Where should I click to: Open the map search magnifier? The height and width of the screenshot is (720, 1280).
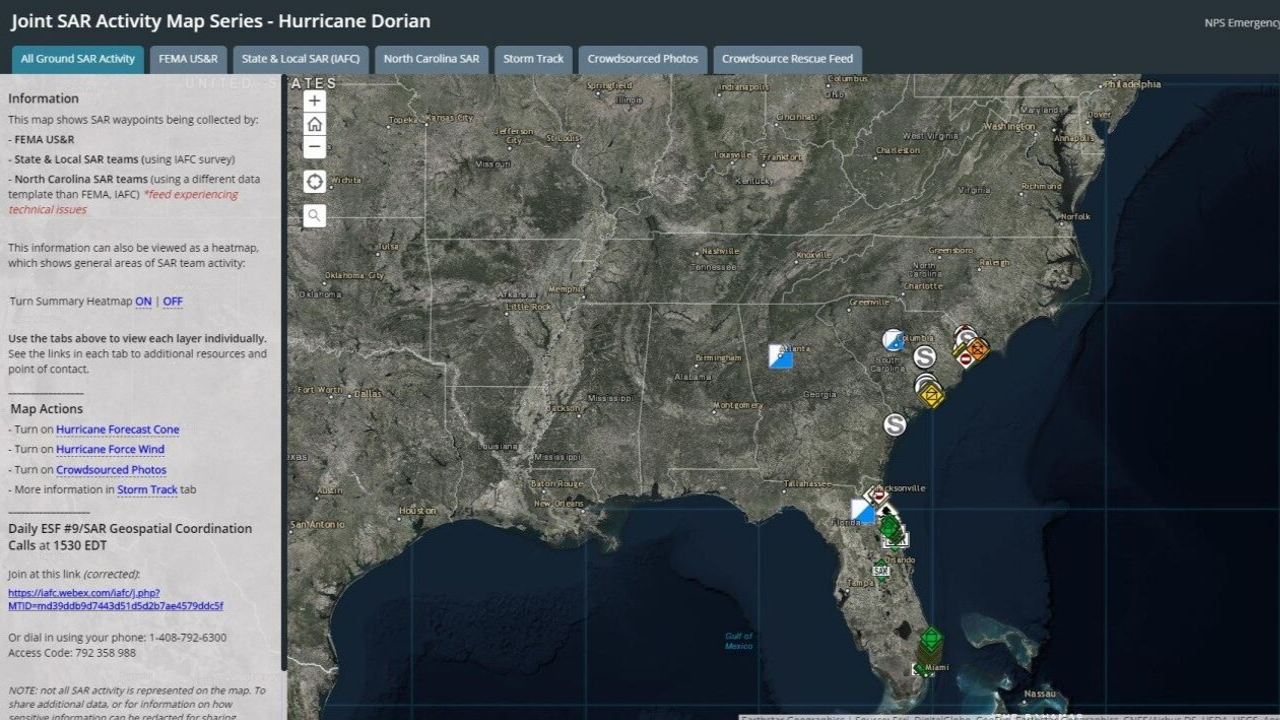point(314,215)
